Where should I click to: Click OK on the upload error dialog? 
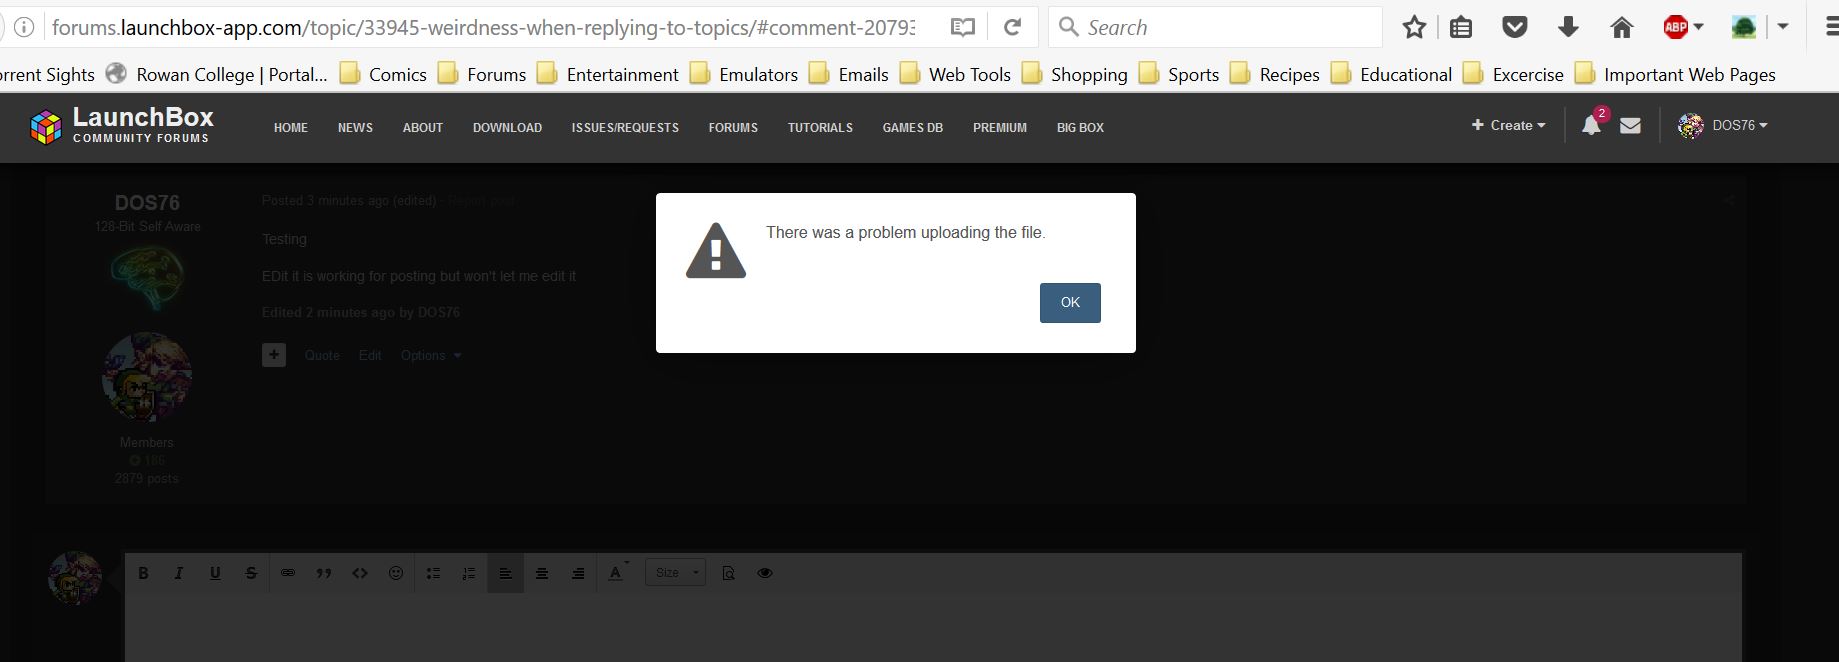(1070, 302)
